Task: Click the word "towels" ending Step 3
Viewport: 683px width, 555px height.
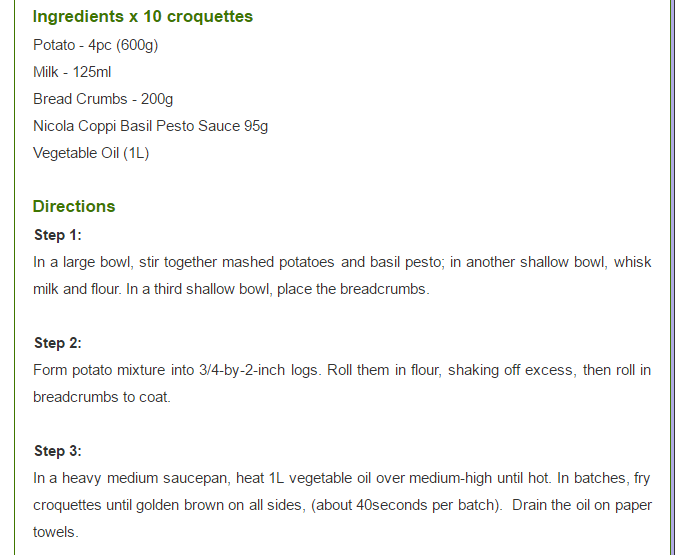Action: pos(55,532)
